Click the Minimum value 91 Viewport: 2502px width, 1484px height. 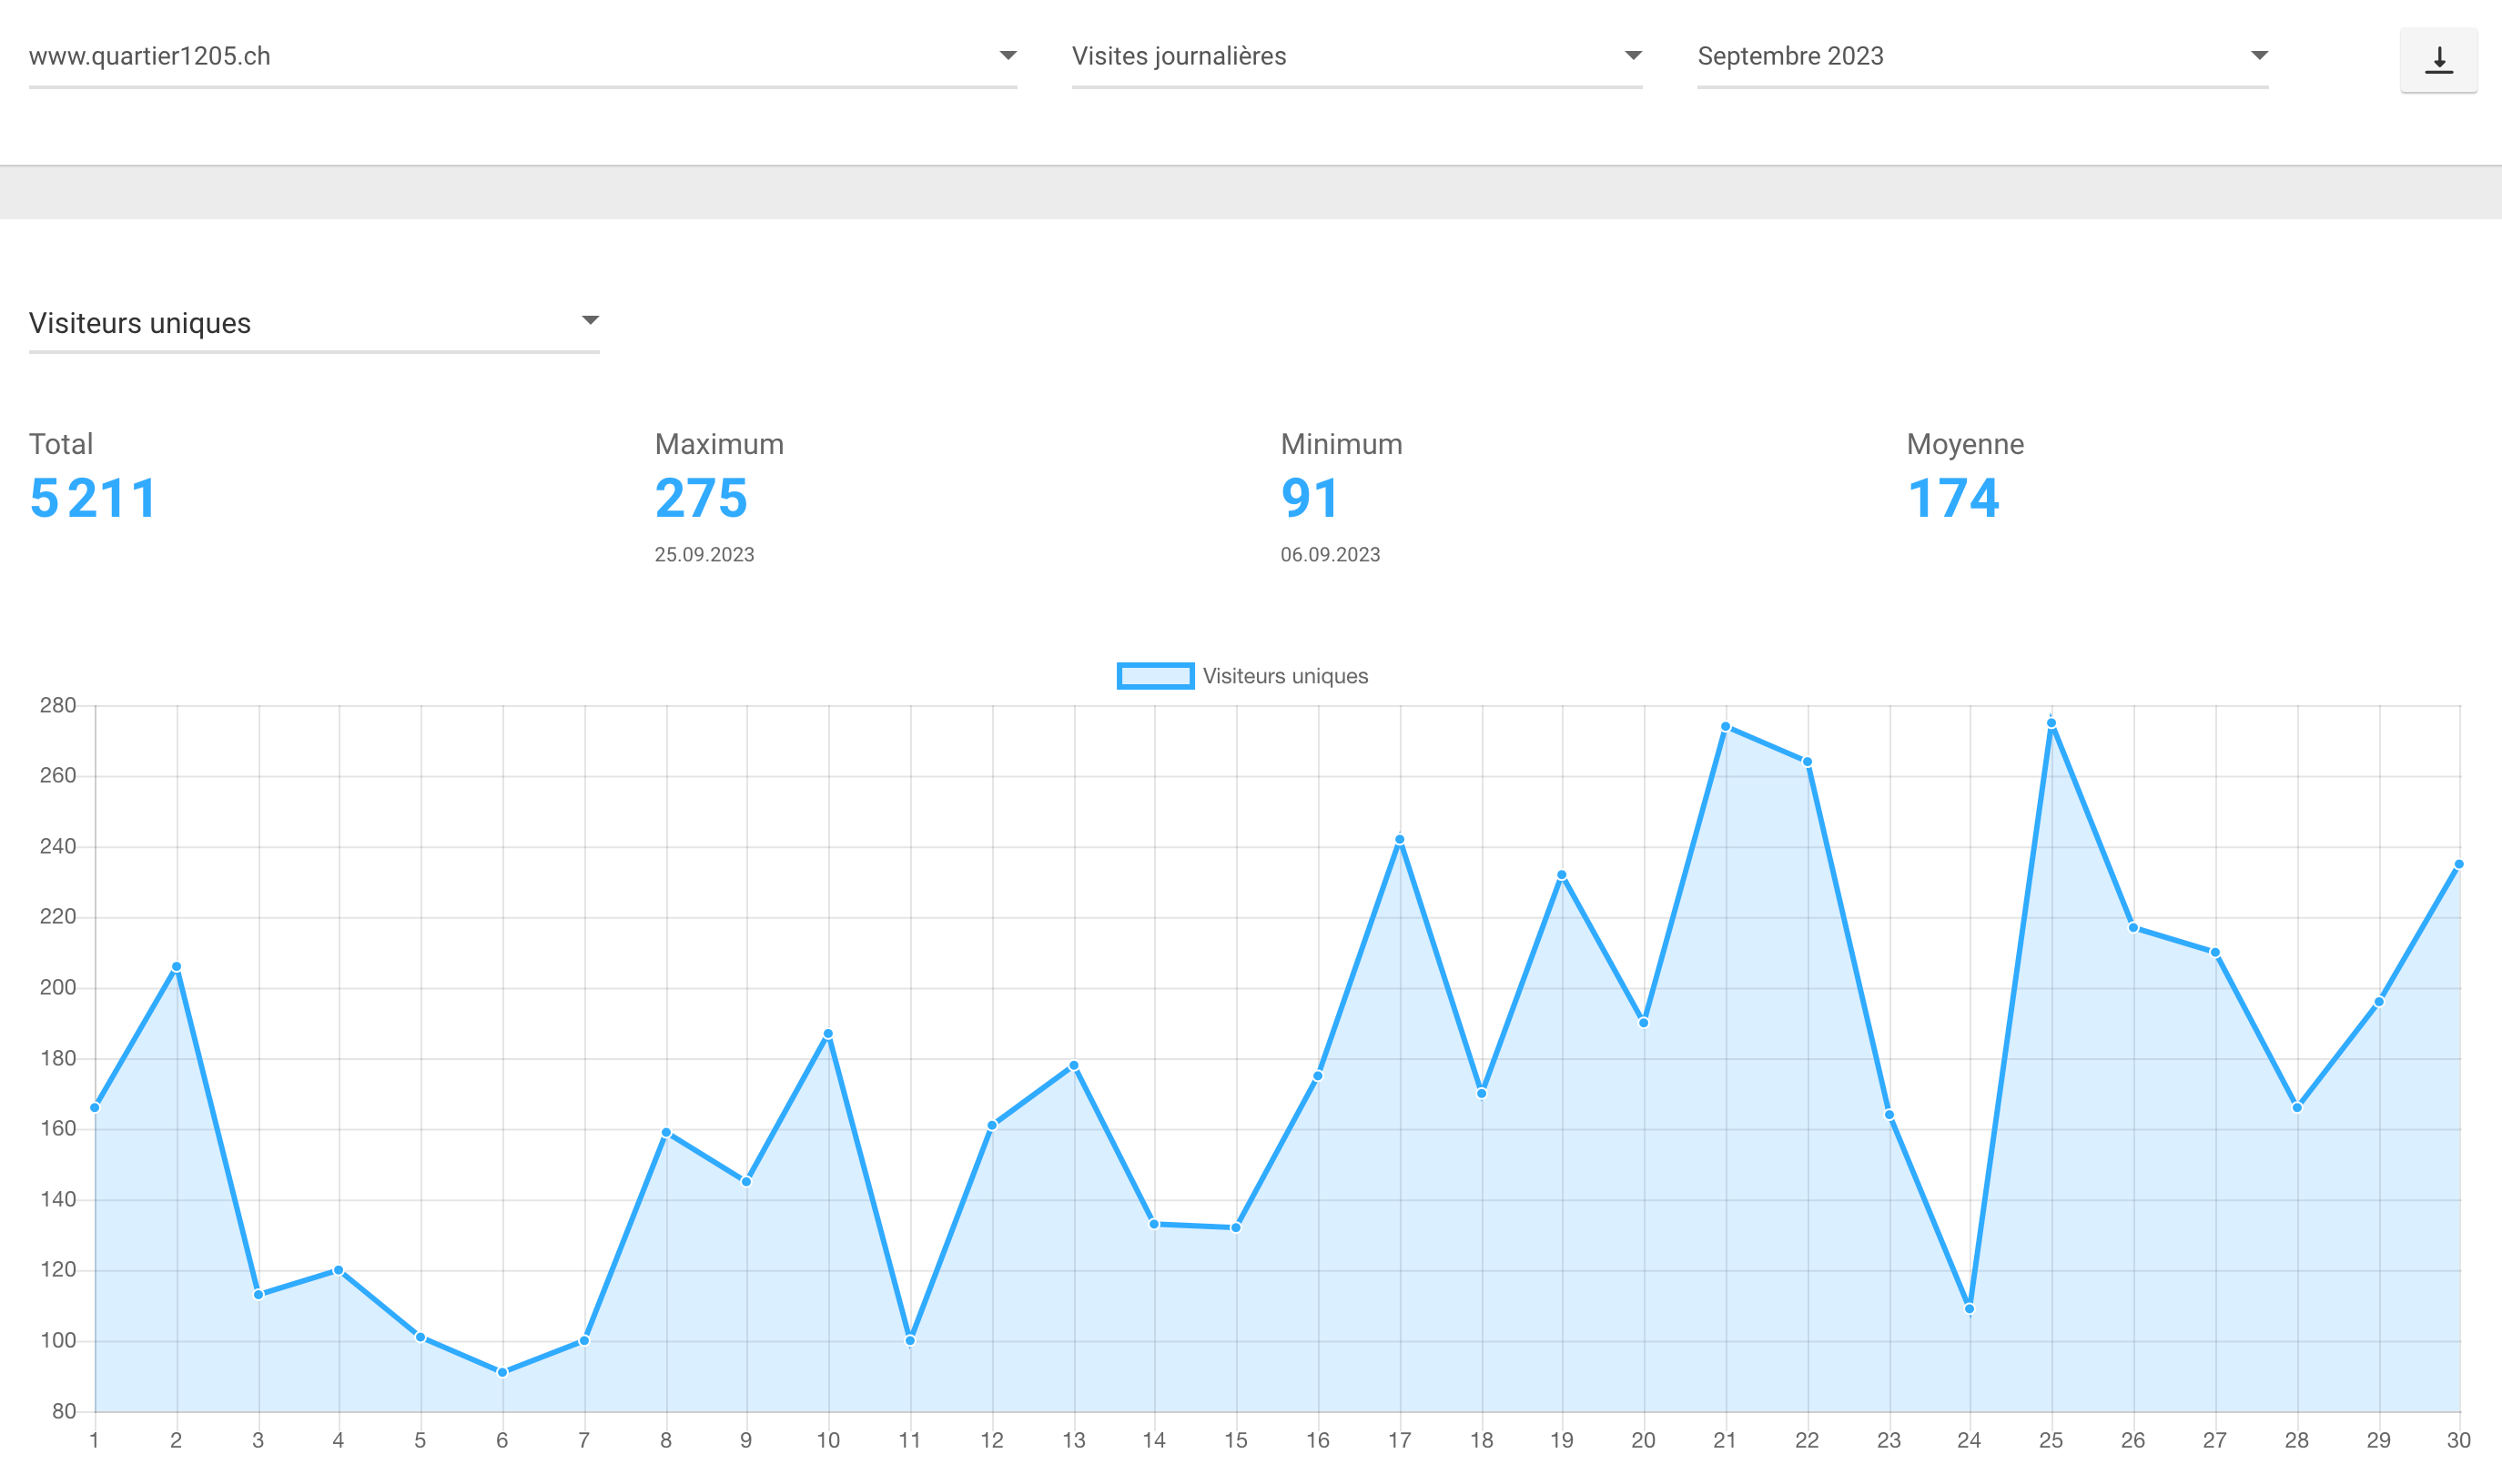(x=1310, y=498)
